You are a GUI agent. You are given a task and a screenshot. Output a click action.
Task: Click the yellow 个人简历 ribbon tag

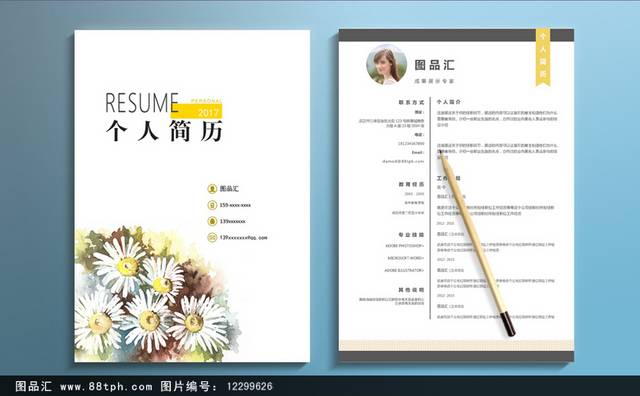tap(543, 57)
